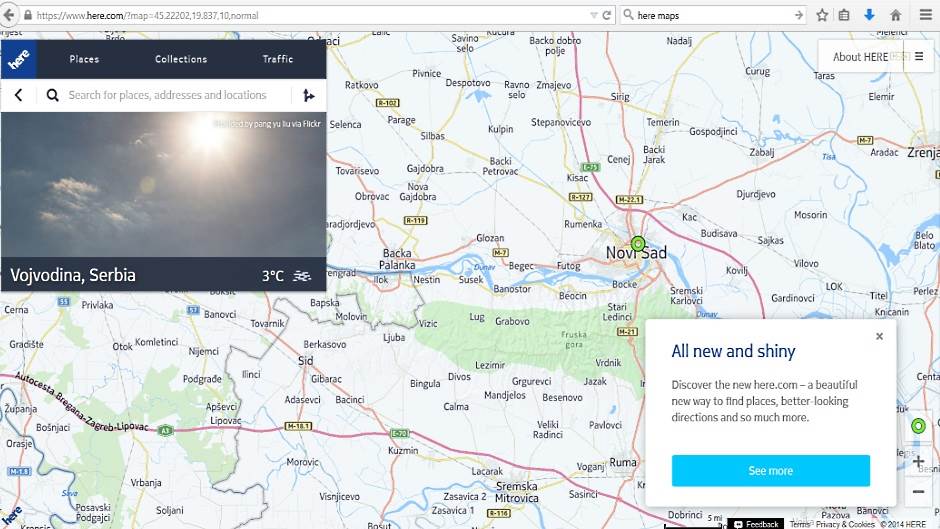
Task: Open directions using the route icon
Action: pos(308,95)
